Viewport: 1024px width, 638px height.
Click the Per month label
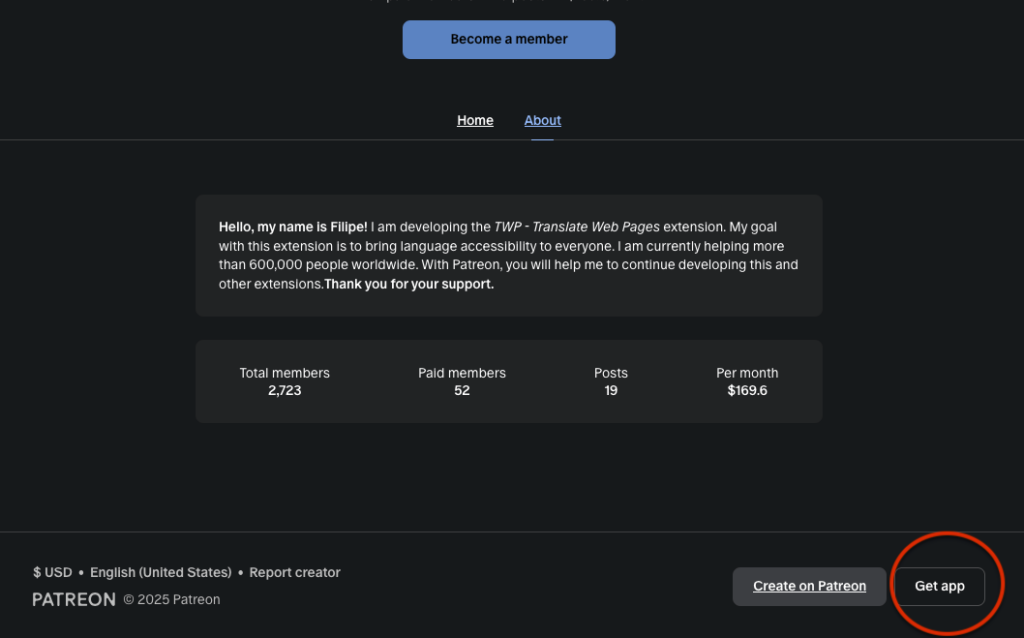747,373
